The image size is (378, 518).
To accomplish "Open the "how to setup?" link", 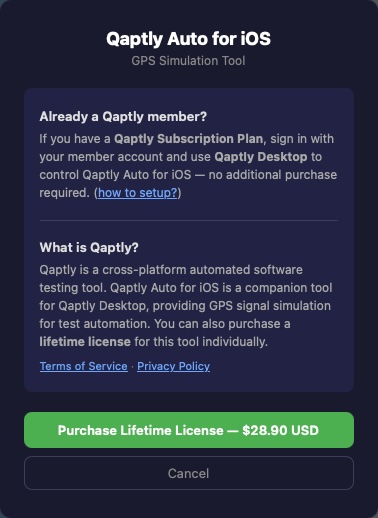I will [137, 193].
